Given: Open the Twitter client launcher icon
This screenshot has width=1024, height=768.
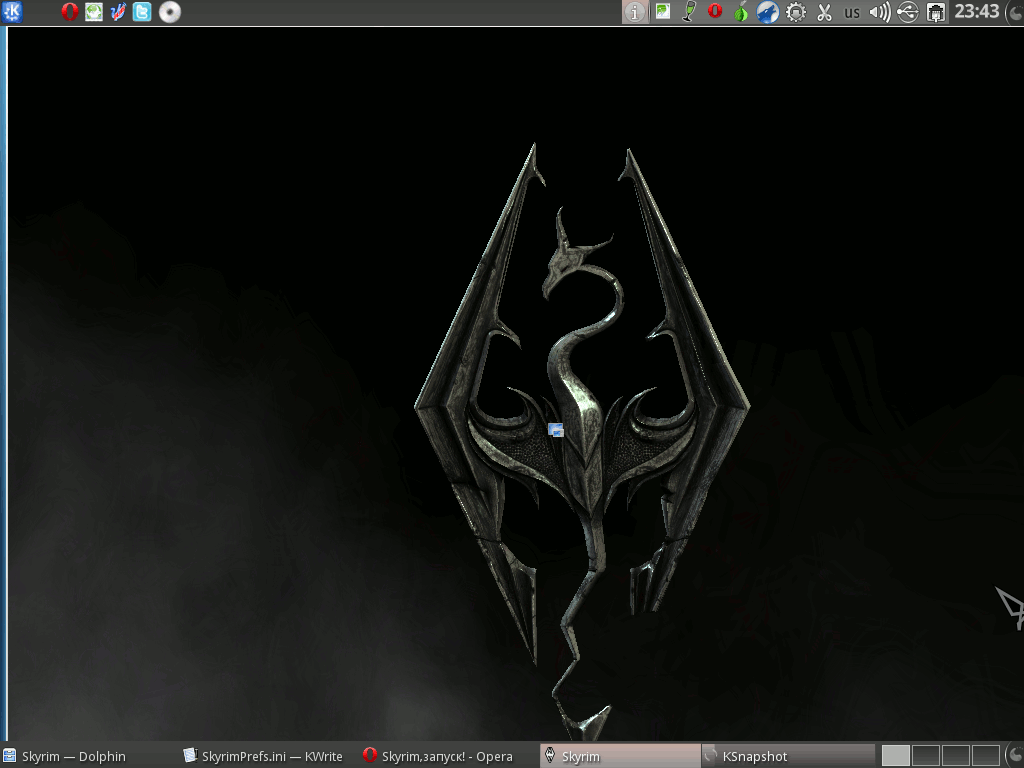Looking at the screenshot, I should point(142,12).
